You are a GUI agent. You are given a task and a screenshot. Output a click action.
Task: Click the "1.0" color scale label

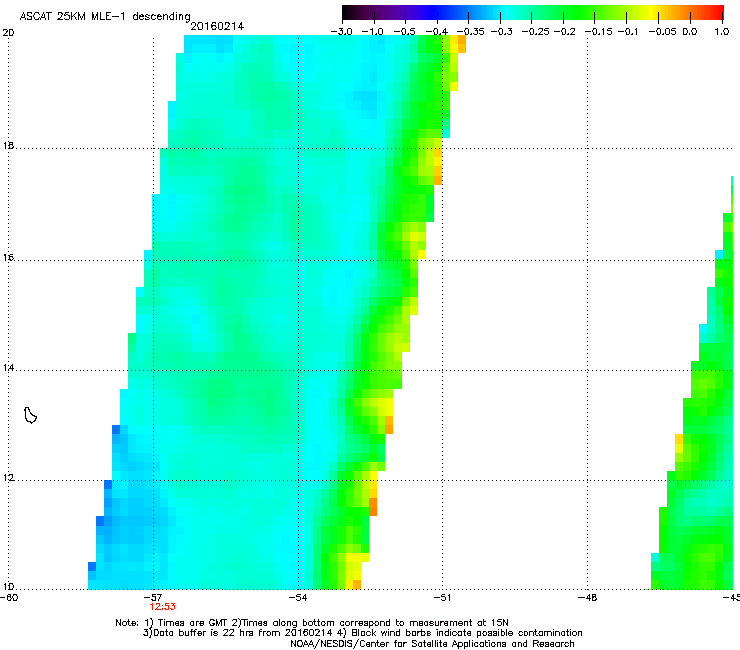point(722,32)
